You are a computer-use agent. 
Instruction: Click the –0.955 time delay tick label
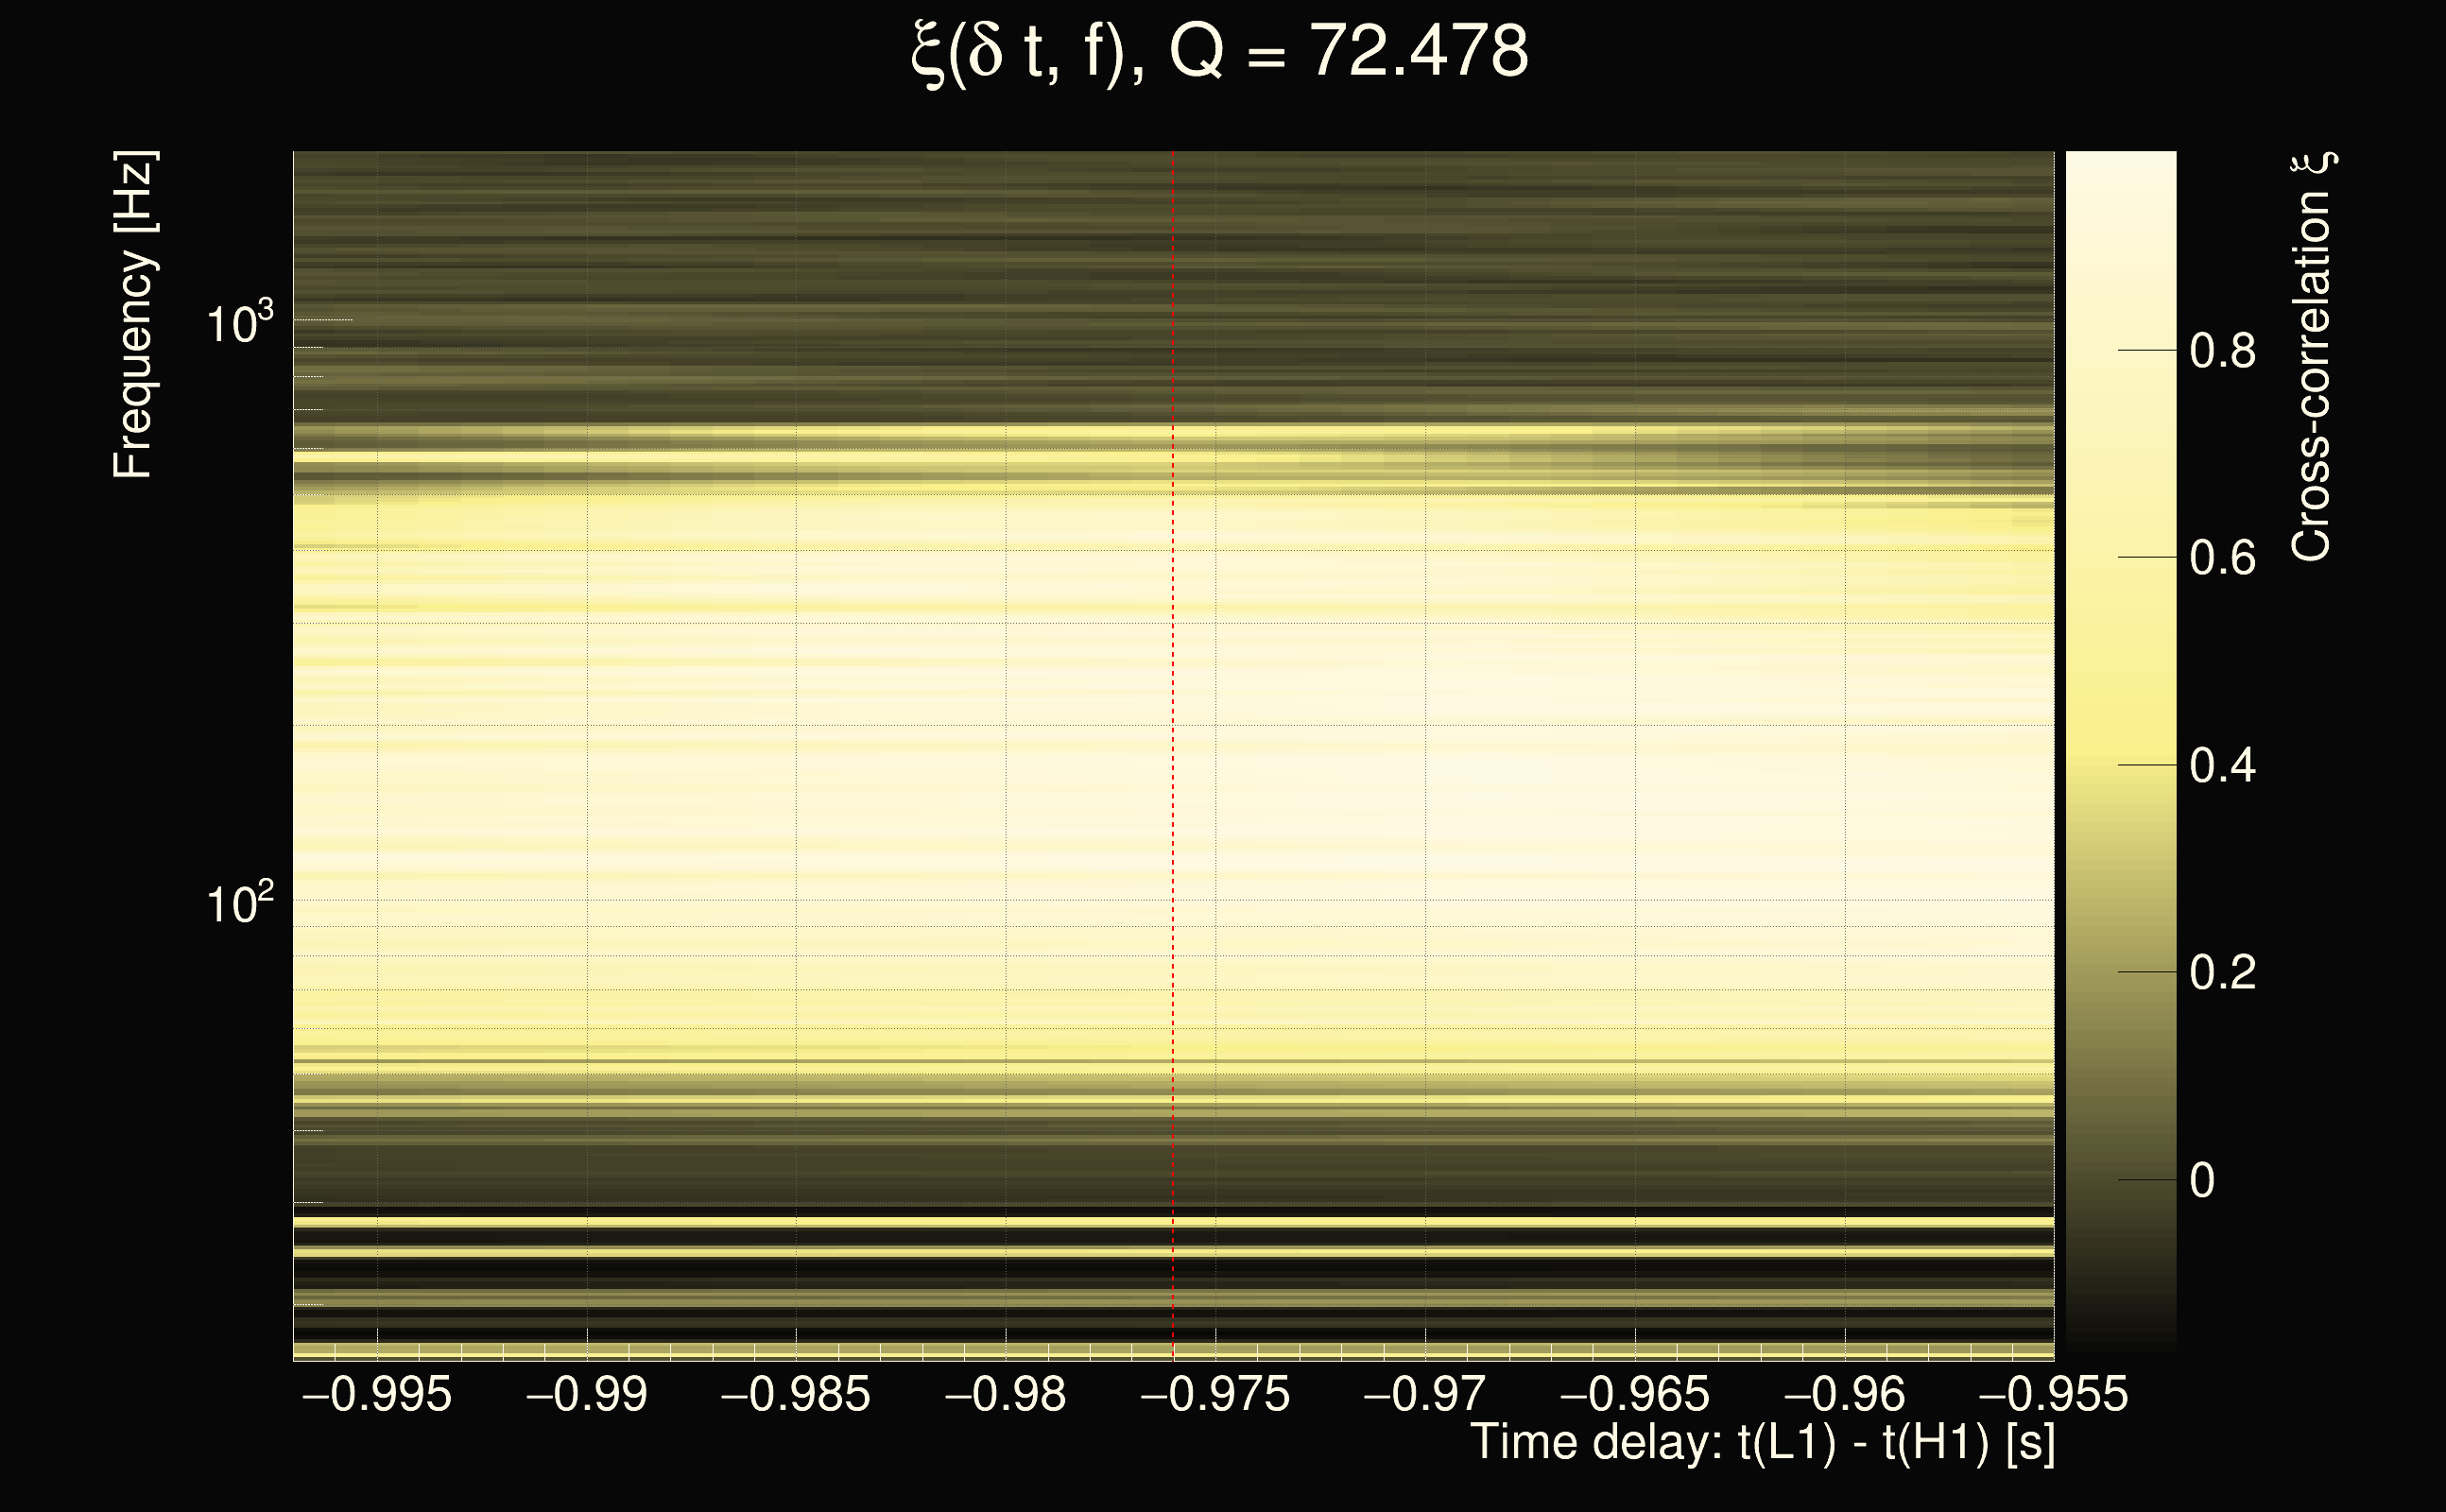click(2053, 1394)
